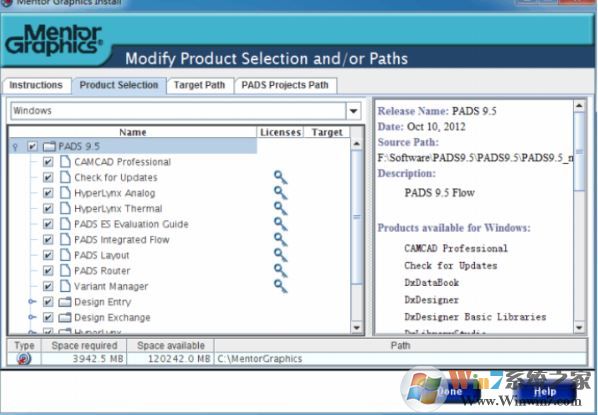Expand the Design Entry folder node

click(32, 302)
